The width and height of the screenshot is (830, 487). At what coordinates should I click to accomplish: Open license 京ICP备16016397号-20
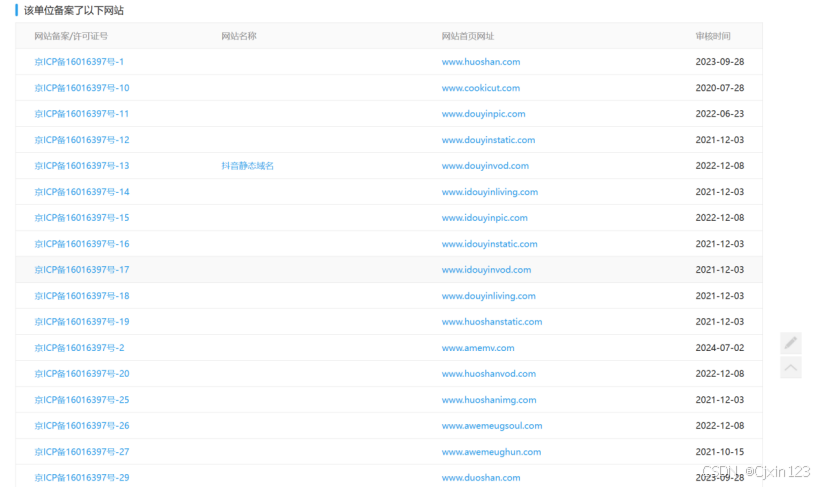point(82,374)
